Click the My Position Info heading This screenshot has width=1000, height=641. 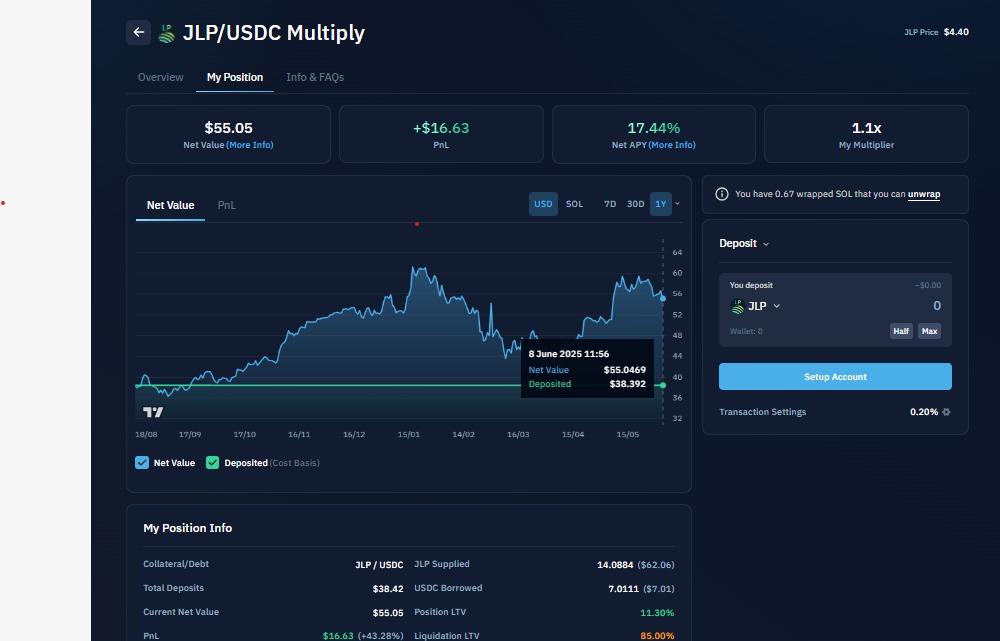(188, 528)
